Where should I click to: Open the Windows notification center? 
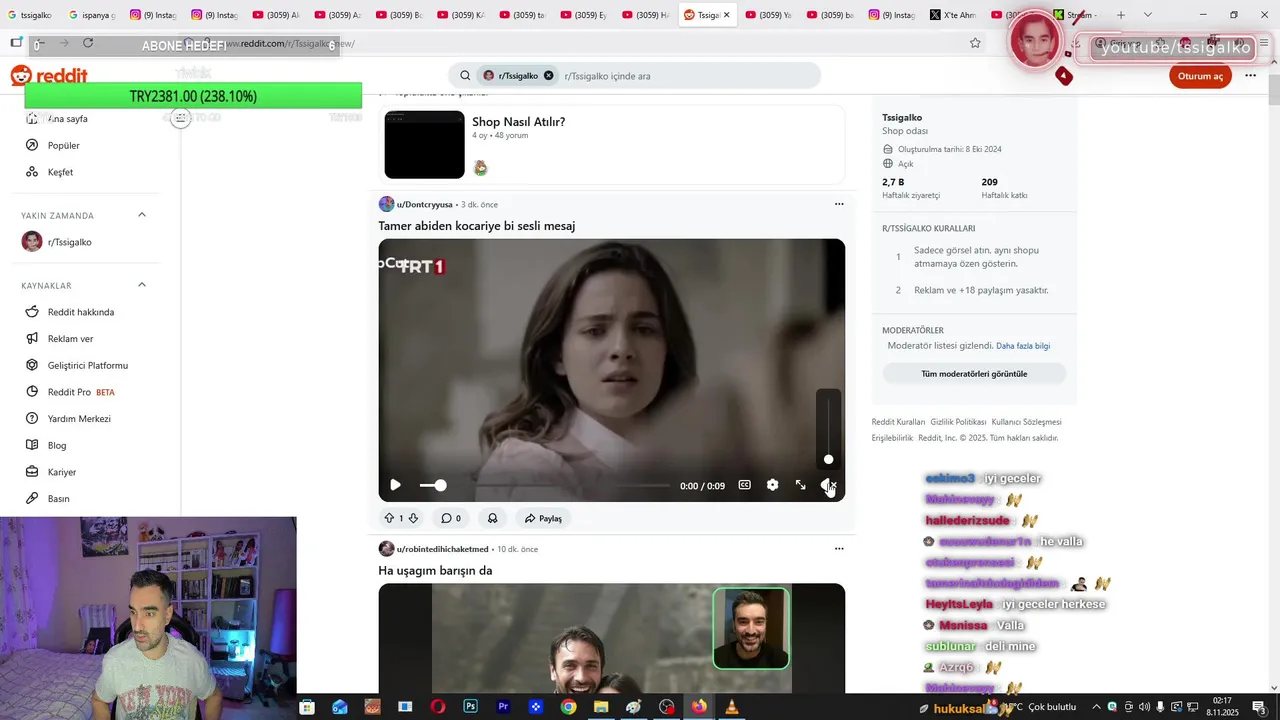[x=1260, y=707]
